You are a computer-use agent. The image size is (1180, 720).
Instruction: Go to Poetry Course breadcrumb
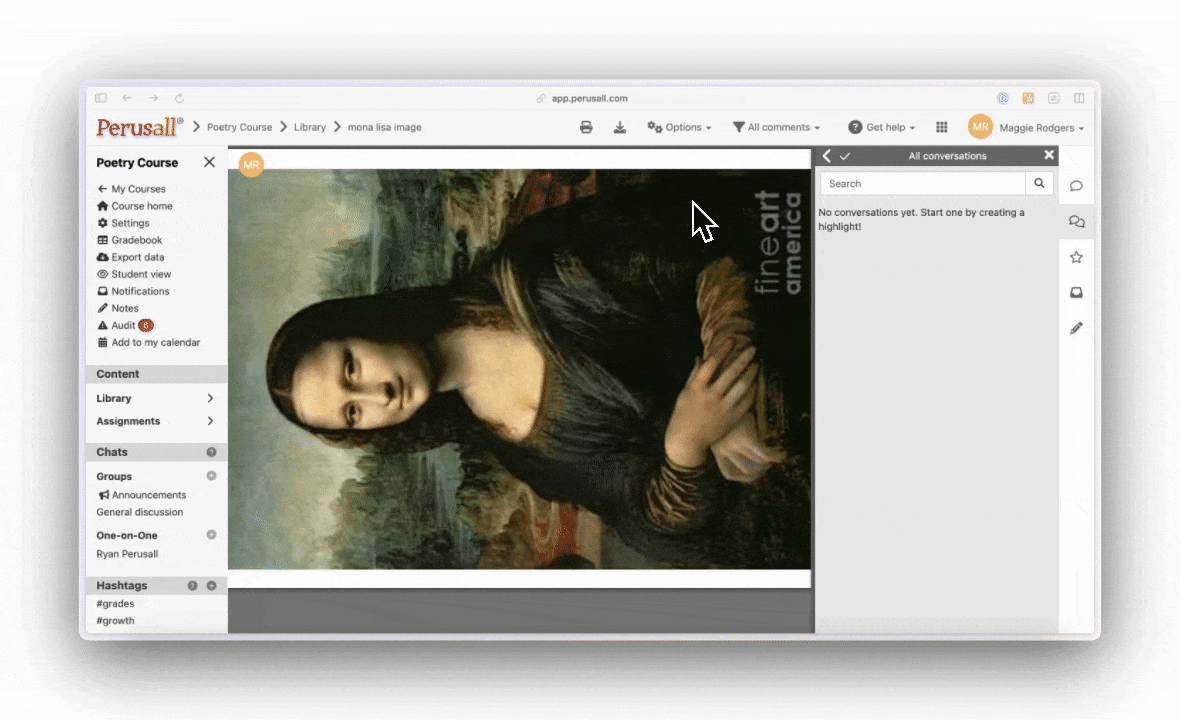click(x=239, y=127)
